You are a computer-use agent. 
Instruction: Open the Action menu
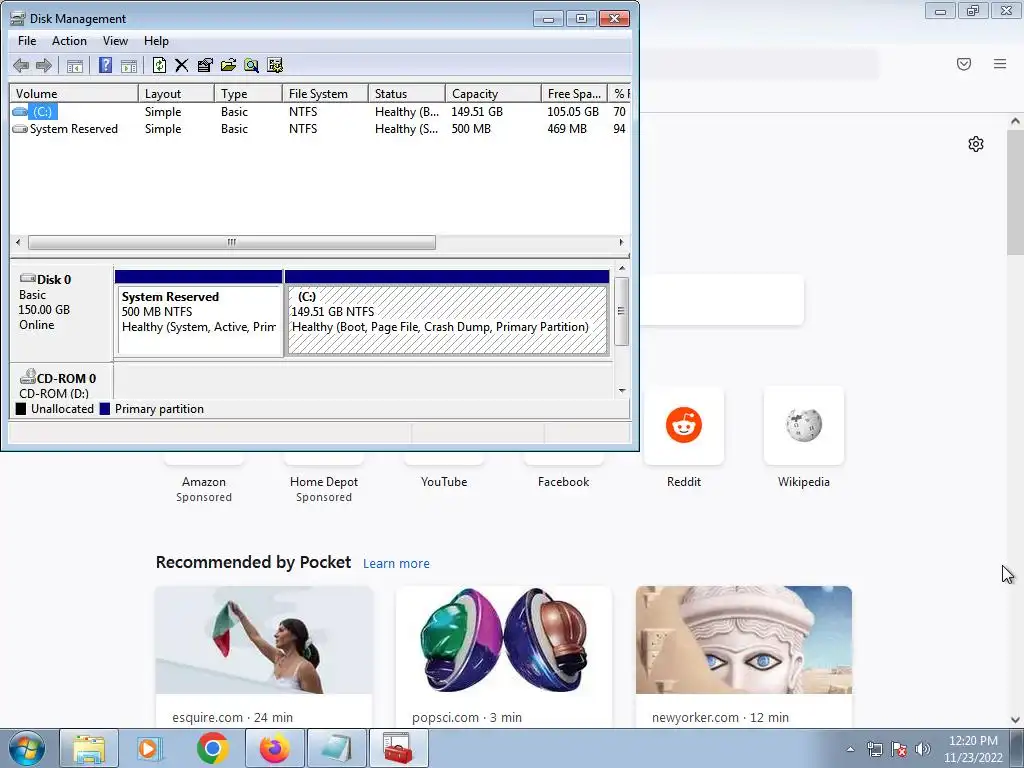69,40
